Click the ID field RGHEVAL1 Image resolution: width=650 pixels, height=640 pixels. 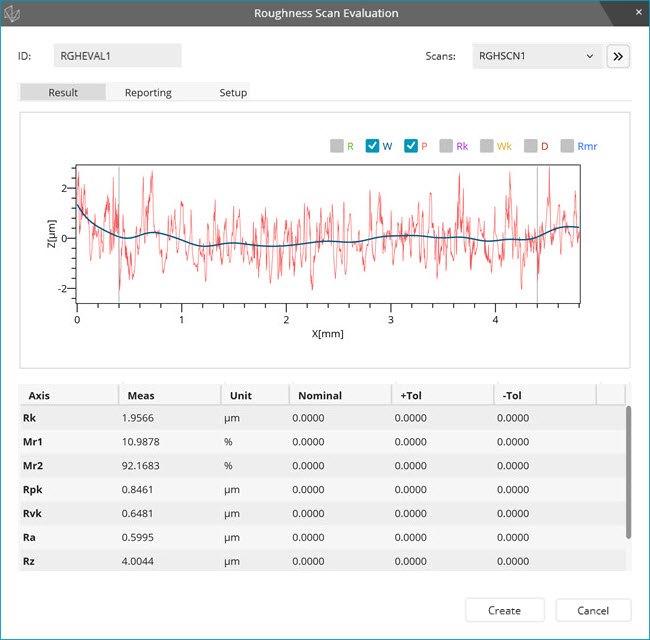(117, 56)
